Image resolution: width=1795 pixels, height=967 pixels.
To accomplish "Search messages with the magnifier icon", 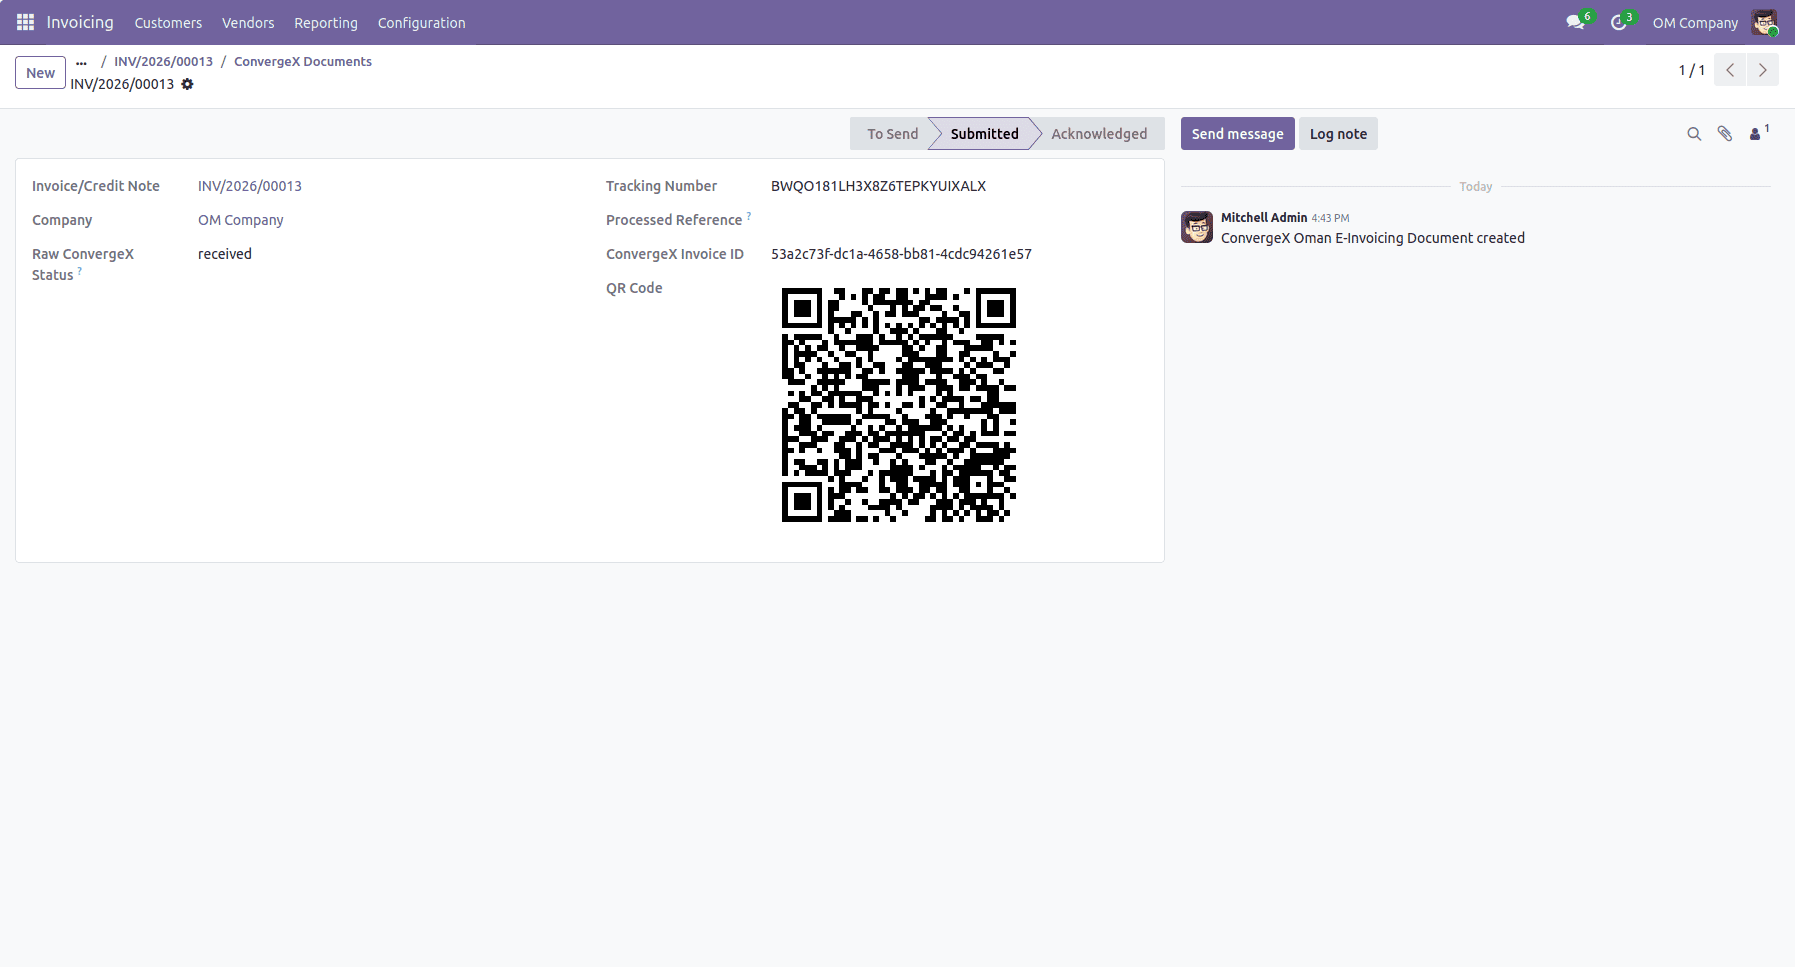I will tap(1694, 134).
